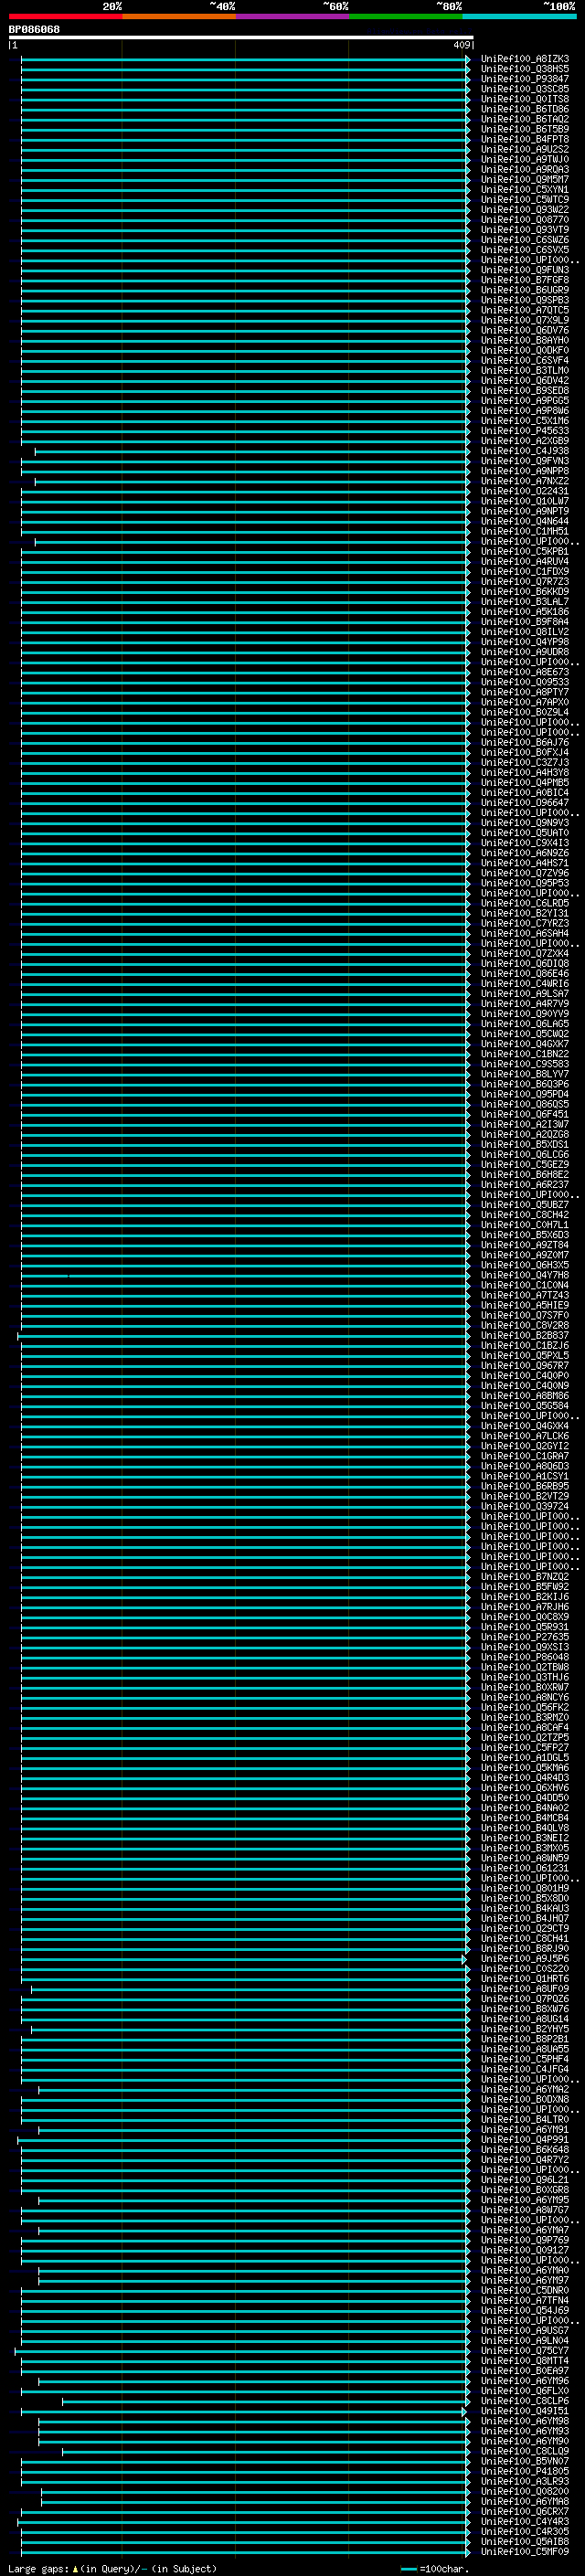The width and height of the screenshot is (585, 2576).
Task: Choose the UniRef100_C5WTC9 entry
Action: pyautogui.click(x=524, y=199)
